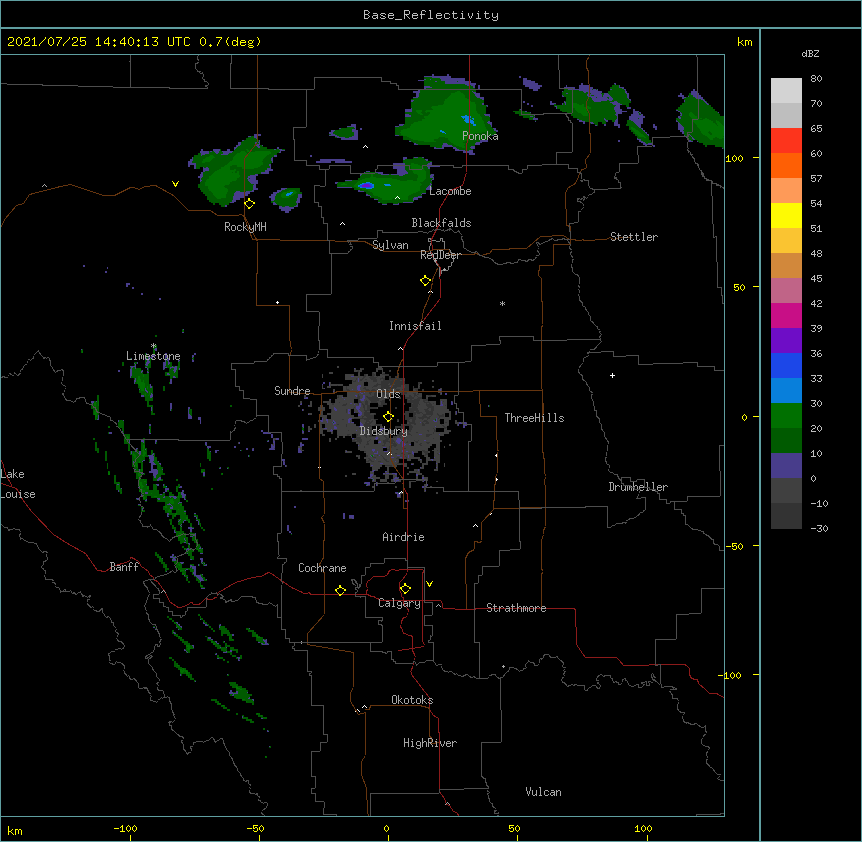This screenshot has width=862, height=842.
Task: Click the yellow v marker west of RockyMH echo
Action: pyautogui.click(x=175, y=184)
